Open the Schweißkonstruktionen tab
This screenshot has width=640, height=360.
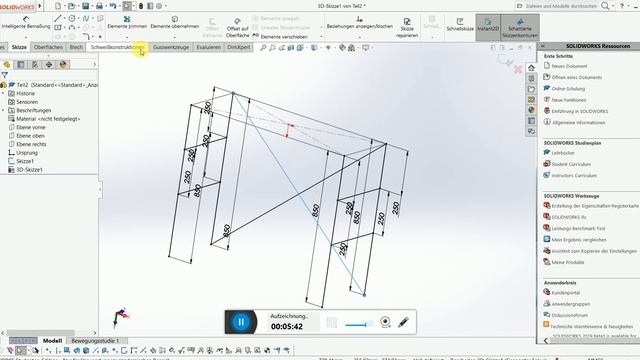pos(118,47)
